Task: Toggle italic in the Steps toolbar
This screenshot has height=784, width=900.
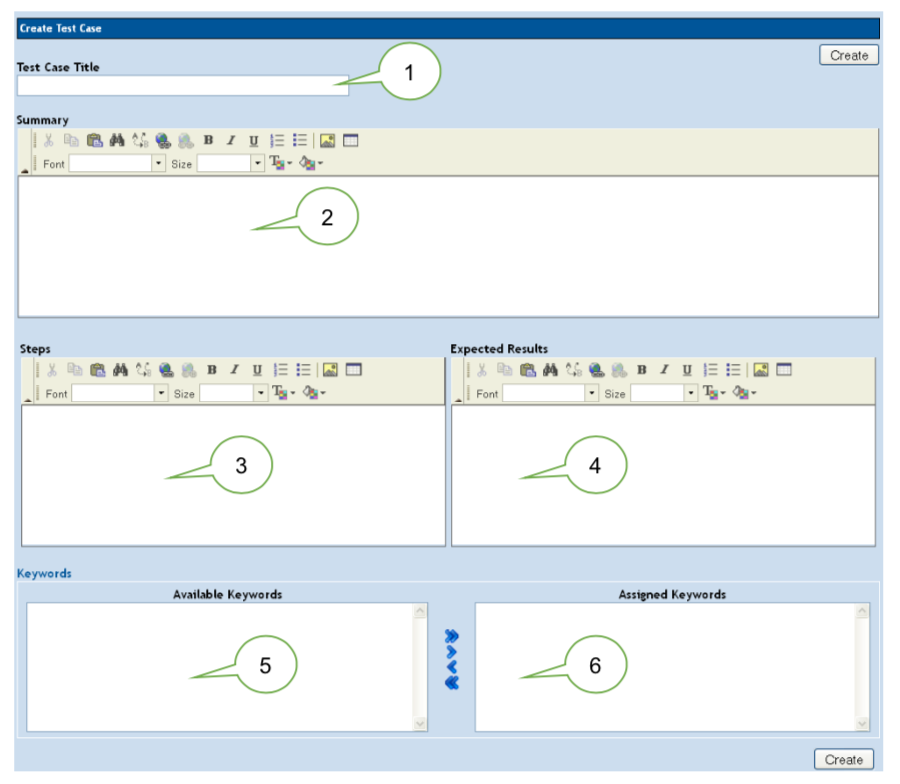Action: tap(235, 370)
